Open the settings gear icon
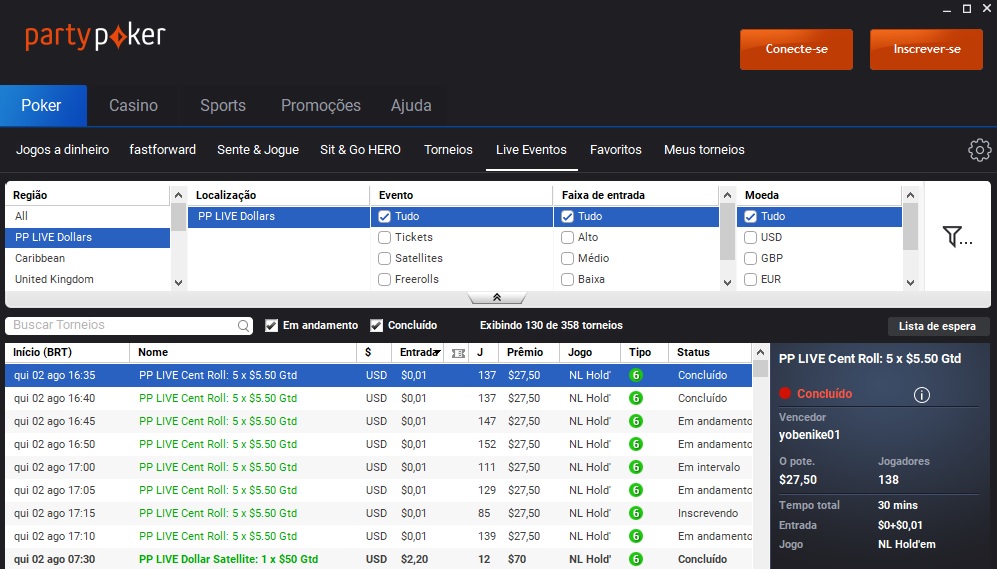Screen dimensions: 997x569 tap(979, 150)
